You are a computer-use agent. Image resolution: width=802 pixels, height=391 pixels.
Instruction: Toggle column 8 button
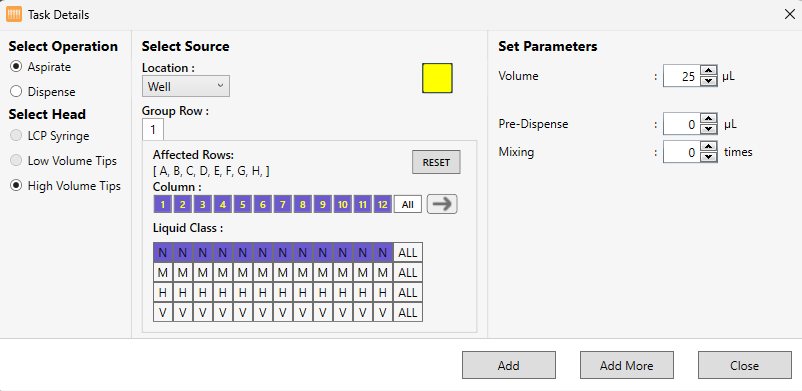click(302, 204)
